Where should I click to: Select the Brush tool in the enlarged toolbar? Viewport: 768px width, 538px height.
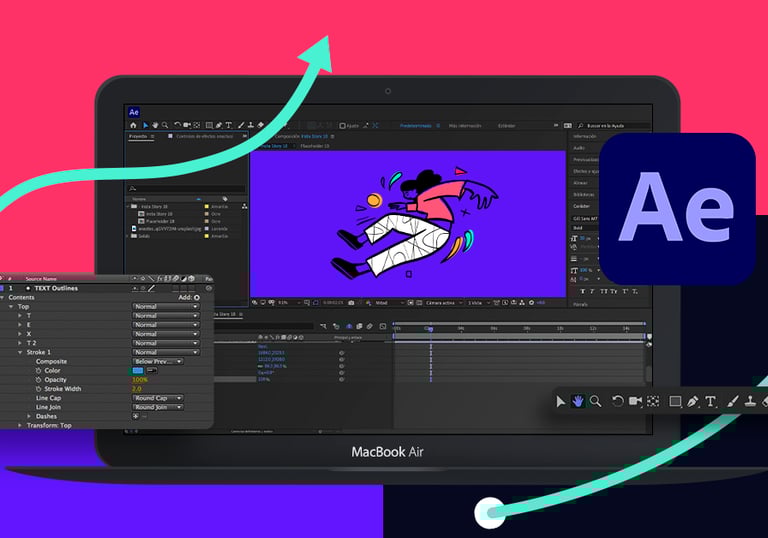click(732, 402)
